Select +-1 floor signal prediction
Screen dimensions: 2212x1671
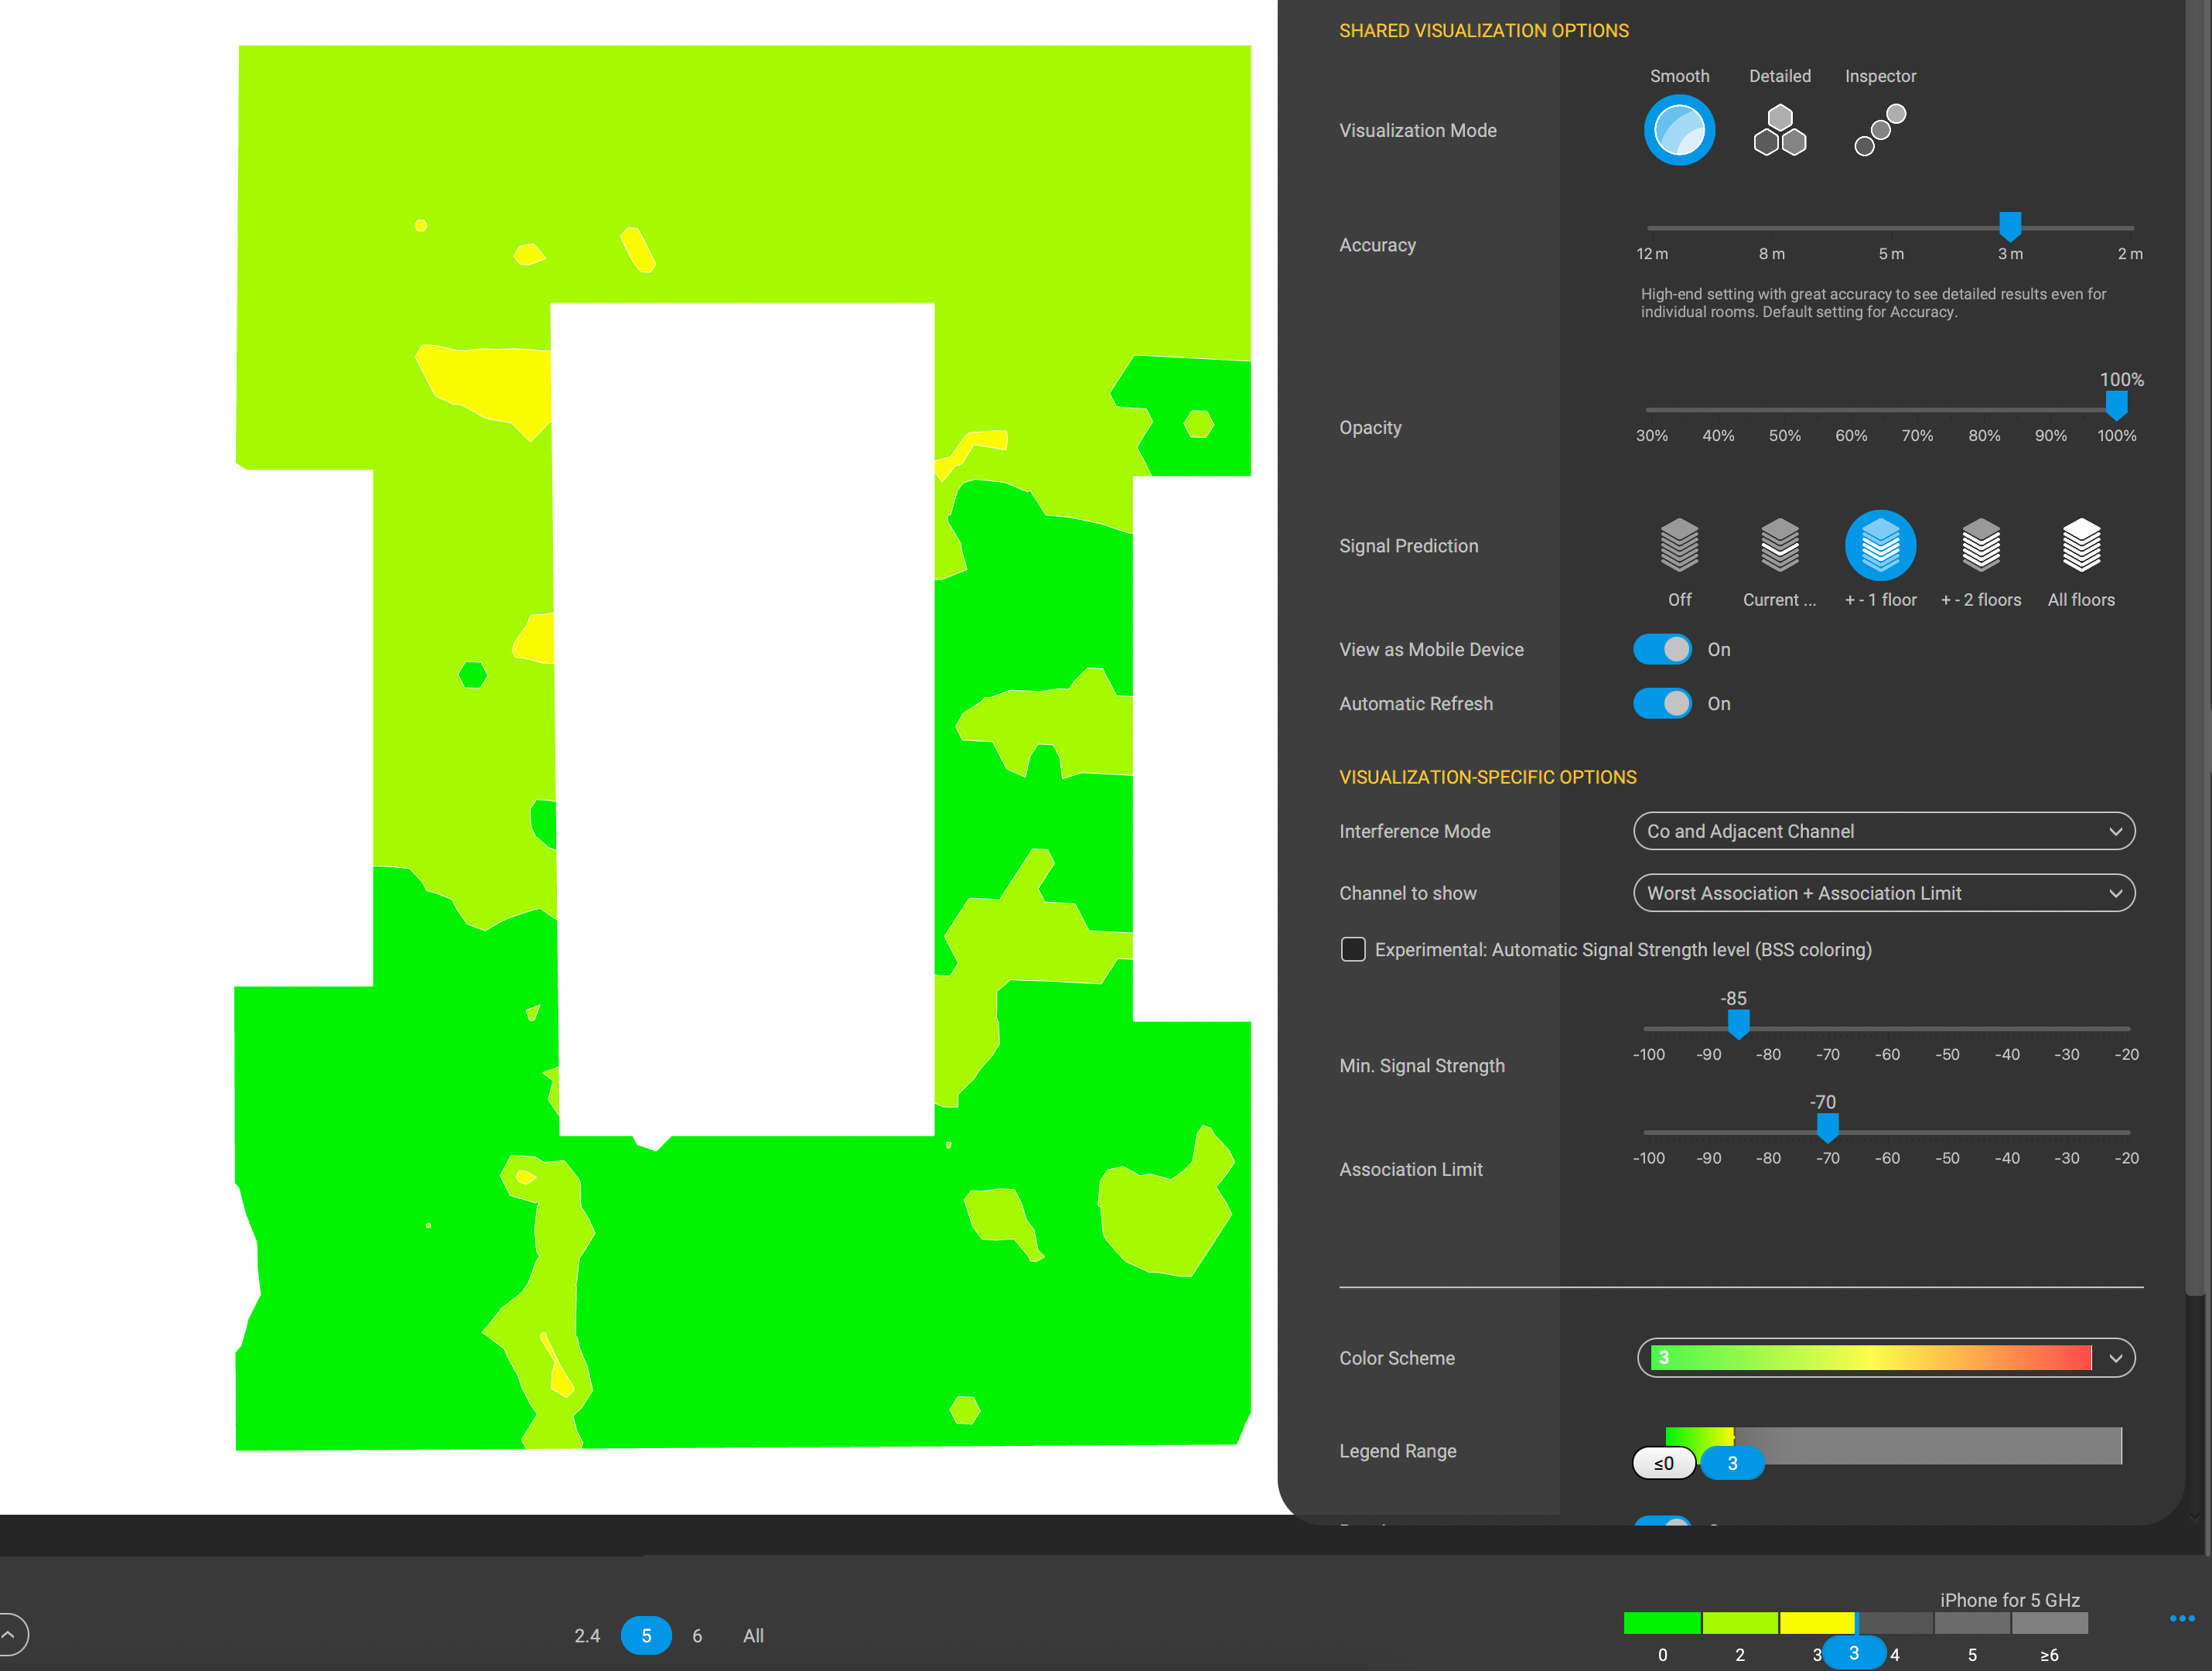pyautogui.click(x=1880, y=546)
